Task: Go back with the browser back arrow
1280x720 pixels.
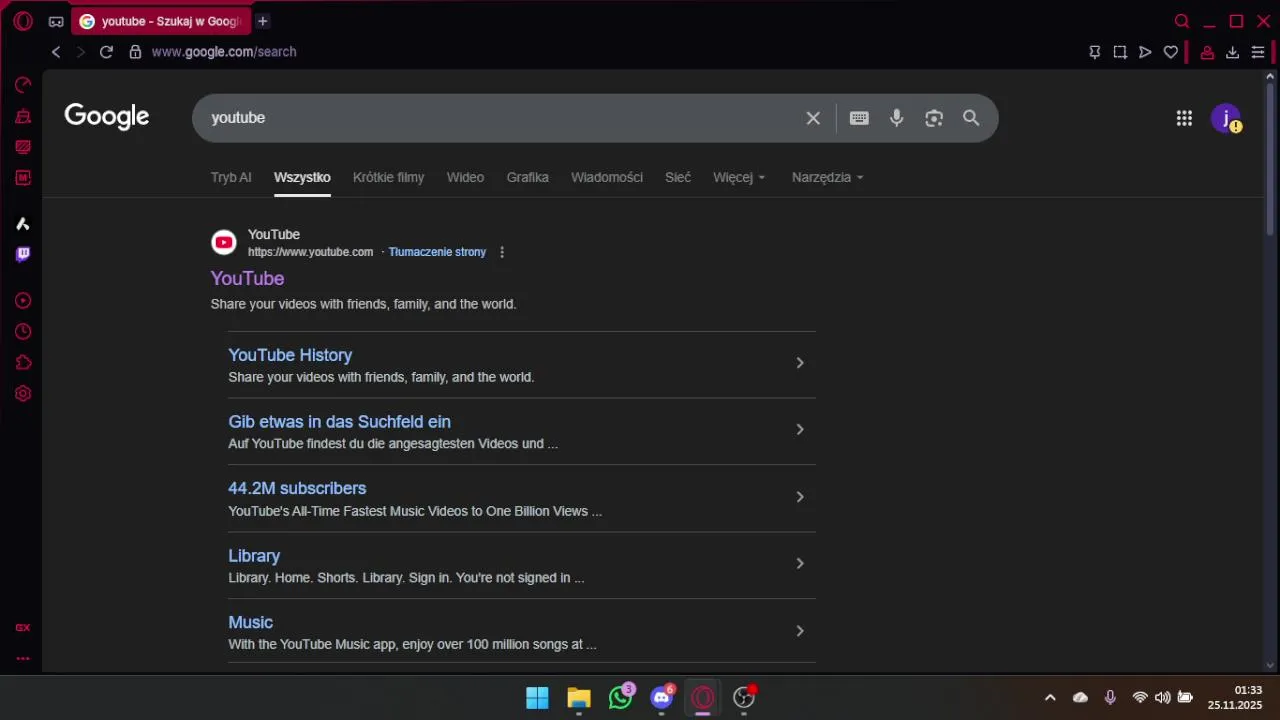Action: tap(56, 52)
